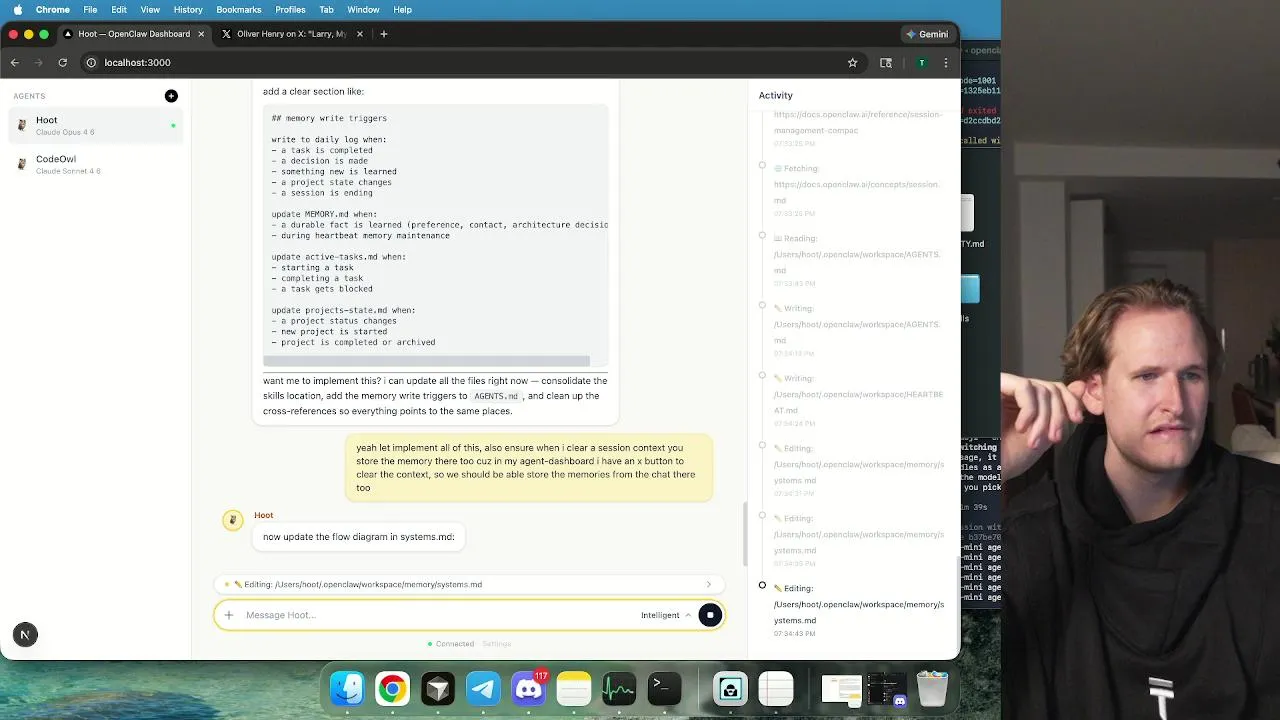
Task: Click the Activity panel heading
Action: (776, 96)
